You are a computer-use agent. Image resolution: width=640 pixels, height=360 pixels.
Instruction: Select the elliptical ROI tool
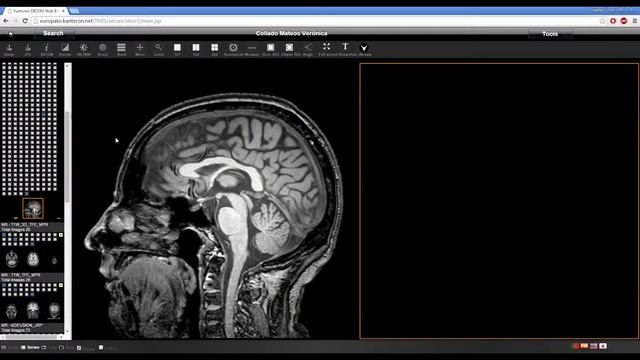pos(289,49)
